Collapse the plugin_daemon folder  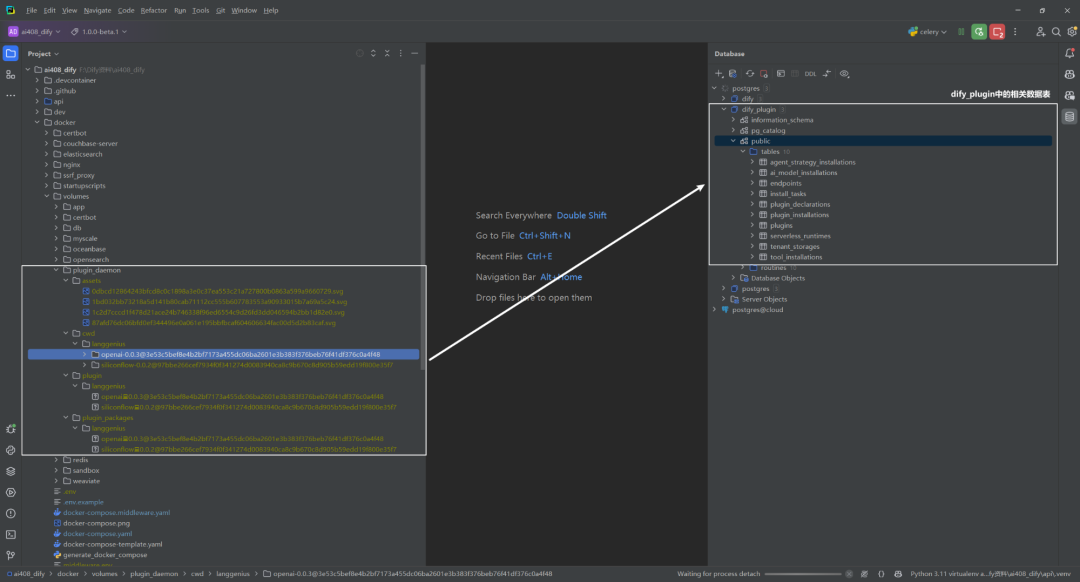[56, 270]
